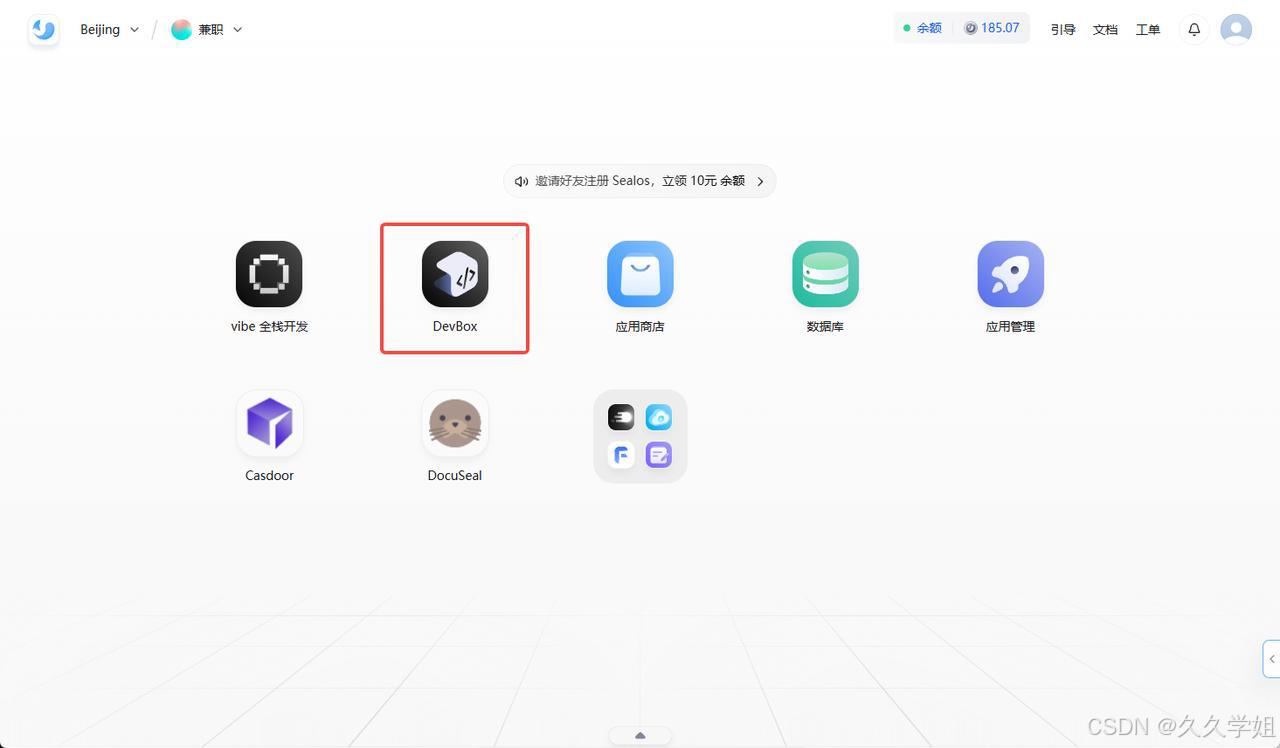This screenshot has height=748, width=1280.
Task: Click the Sealos logo at top left
Action: tap(43, 30)
